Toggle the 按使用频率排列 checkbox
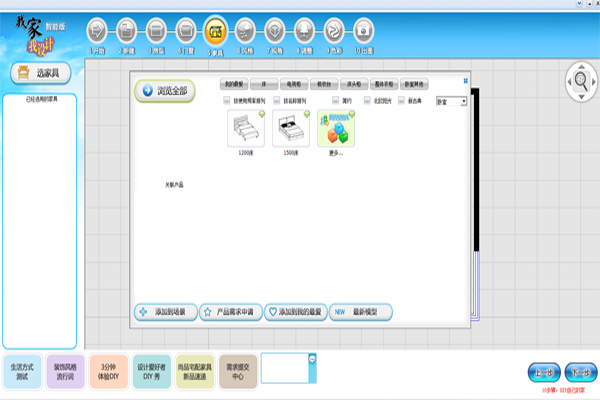Viewport: 600px width, 400px height. click(227, 101)
